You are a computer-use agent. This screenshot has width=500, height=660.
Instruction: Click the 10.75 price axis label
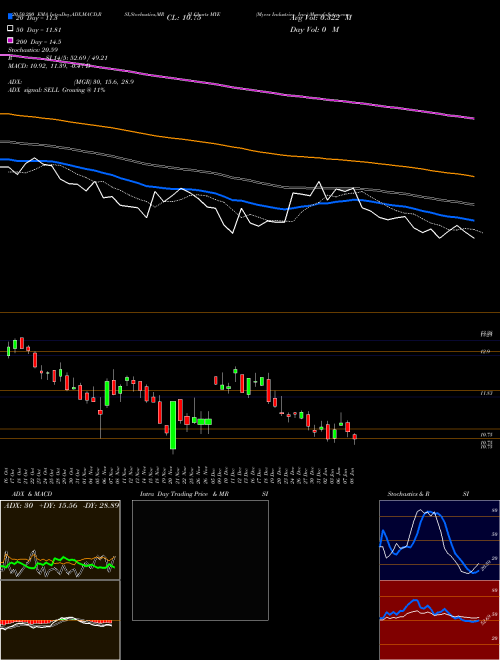click(x=486, y=434)
